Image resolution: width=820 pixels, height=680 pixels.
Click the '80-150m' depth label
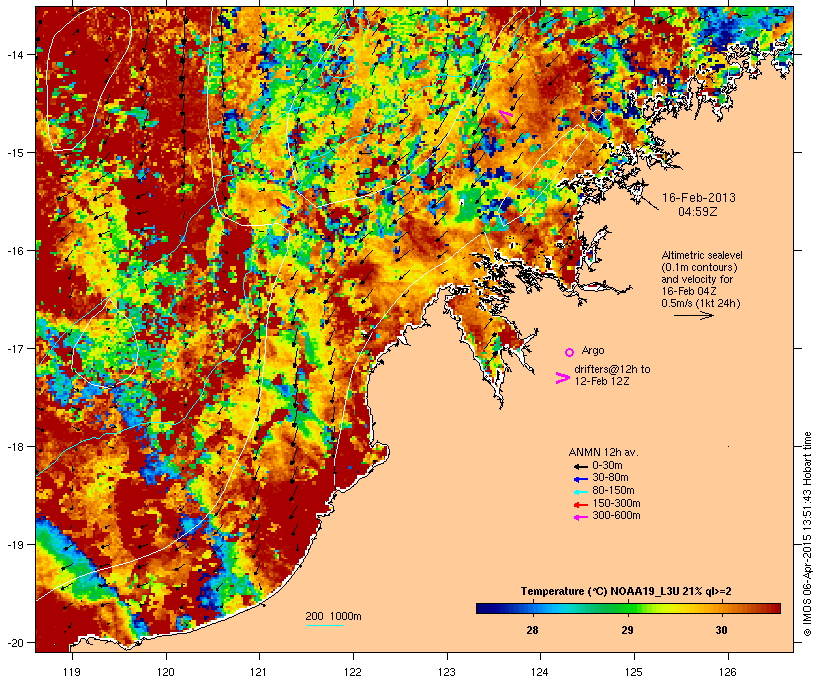(x=613, y=491)
